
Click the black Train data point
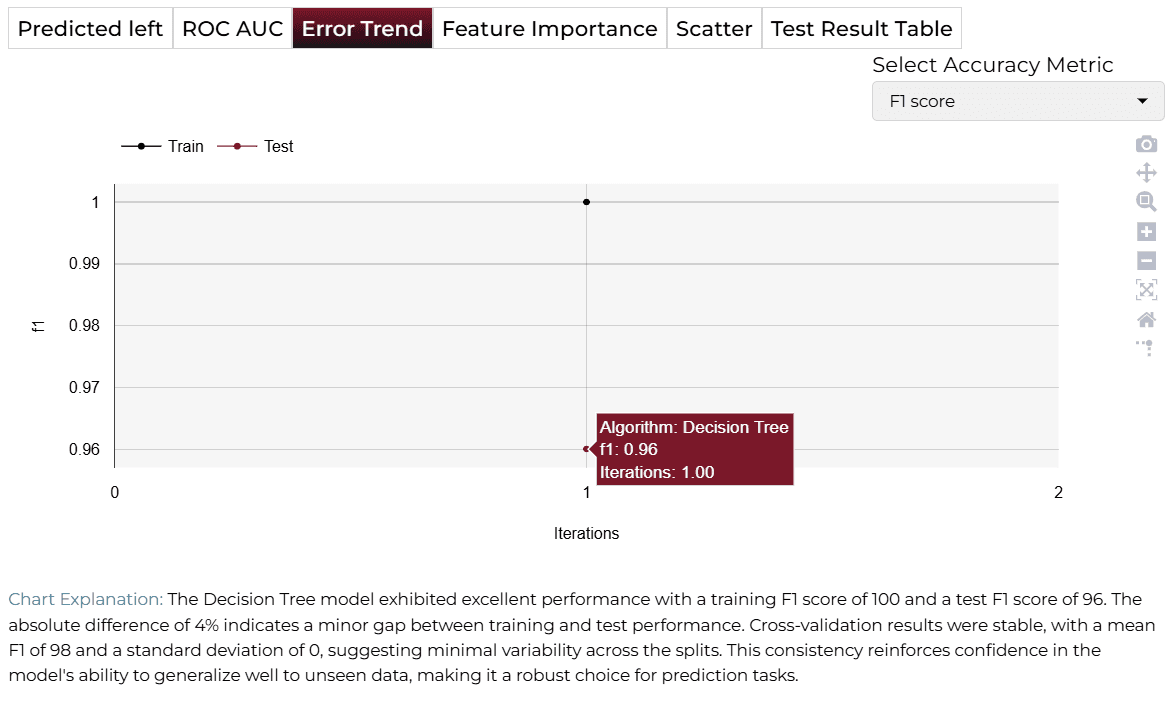tap(586, 202)
